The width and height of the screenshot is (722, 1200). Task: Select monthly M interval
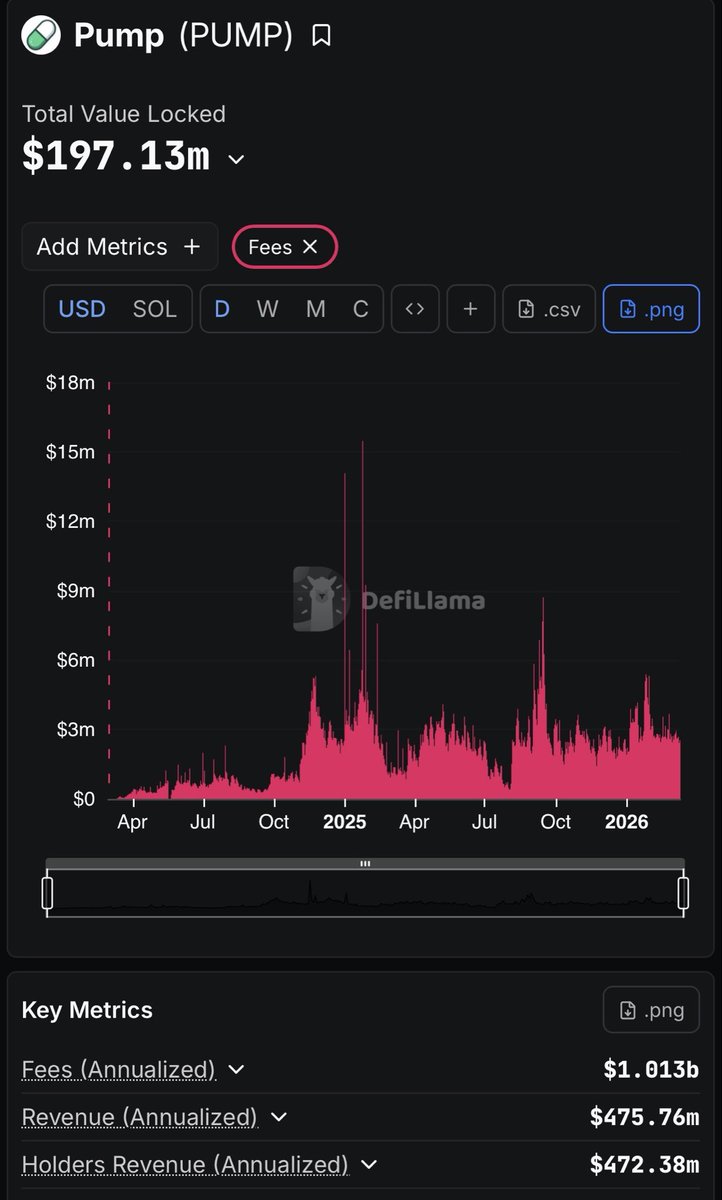[316, 309]
